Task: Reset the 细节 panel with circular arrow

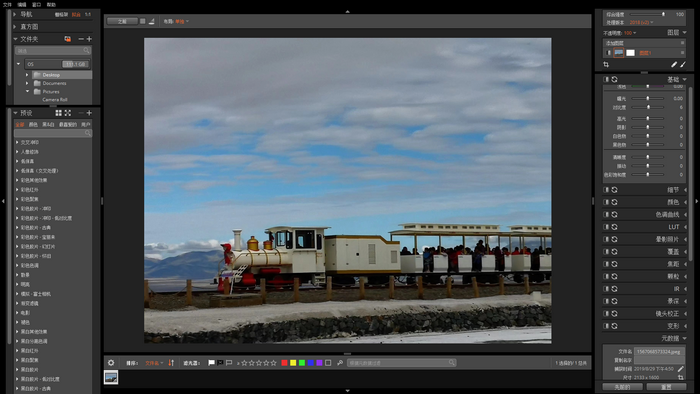Action: 615,190
